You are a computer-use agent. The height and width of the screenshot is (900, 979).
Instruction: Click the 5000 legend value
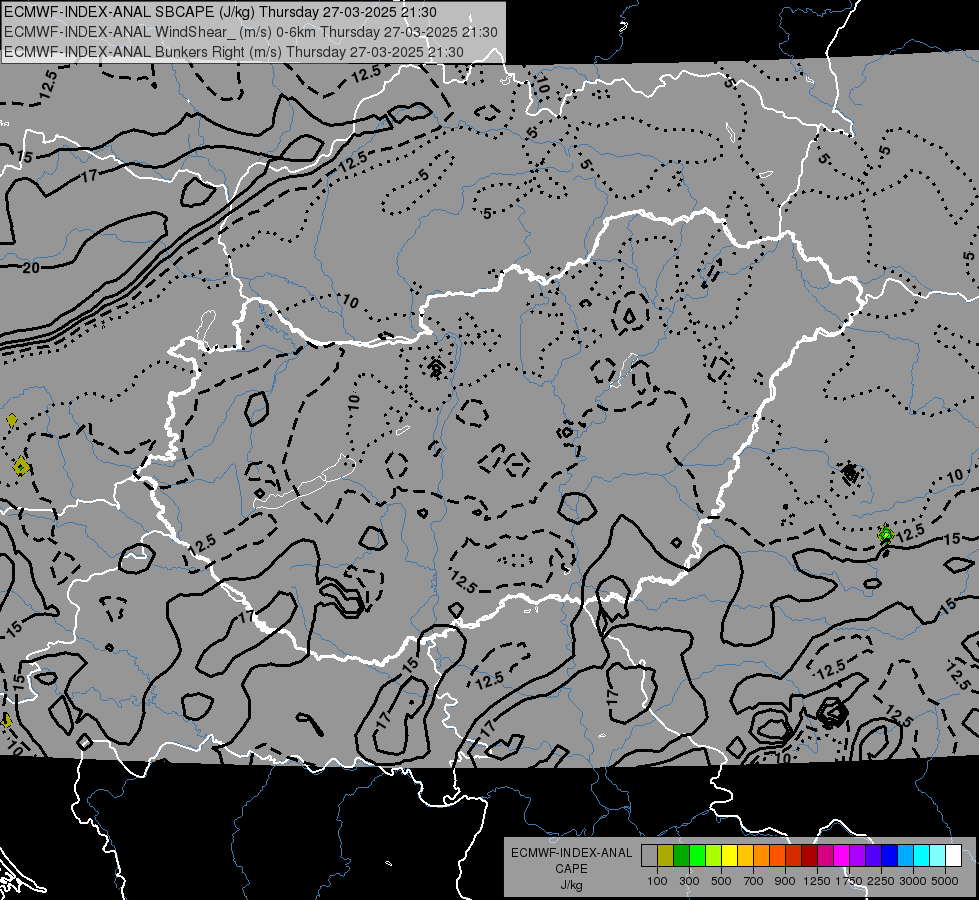[945, 881]
